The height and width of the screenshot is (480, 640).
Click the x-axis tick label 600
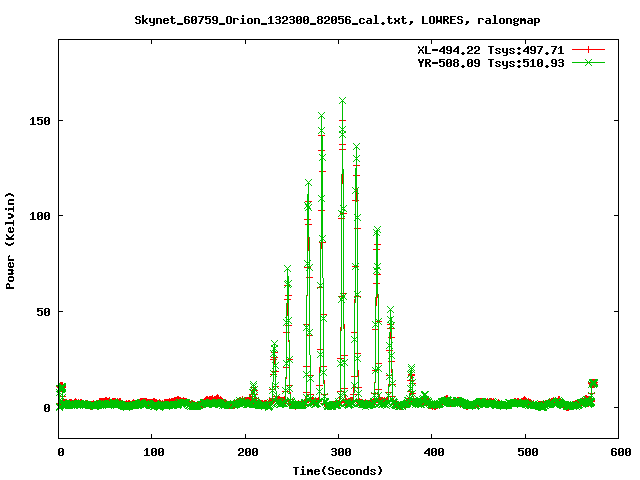pos(621,452)
